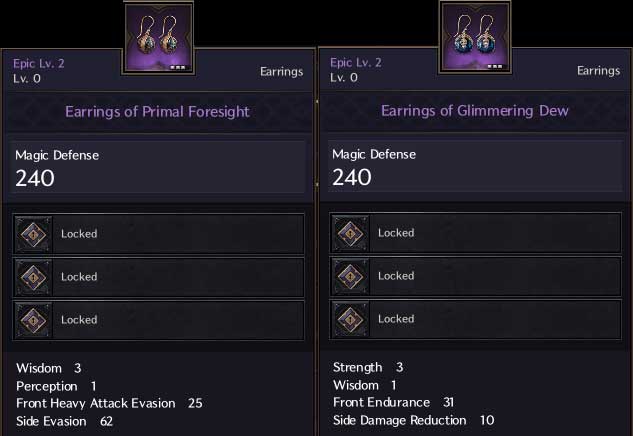This screenshot has width=633, height=436.
Task: Select the Earrings of Glimmering Dew title
Action: coord(474,110)
